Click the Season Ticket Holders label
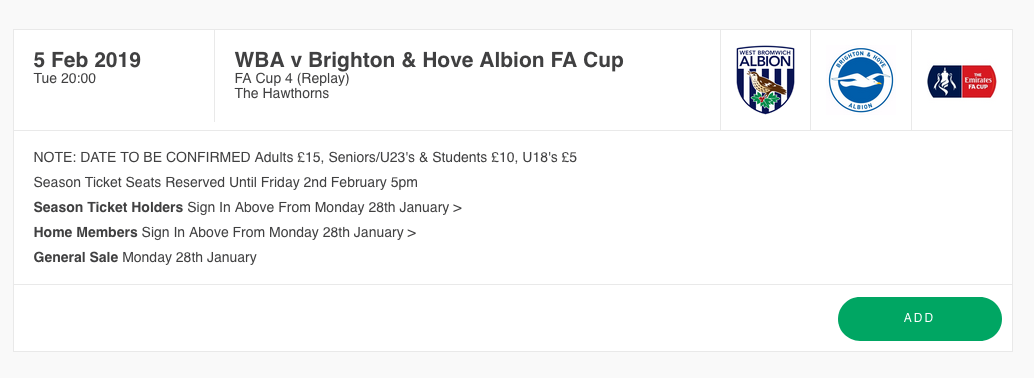1034x378 pixels. coord(108,207)
